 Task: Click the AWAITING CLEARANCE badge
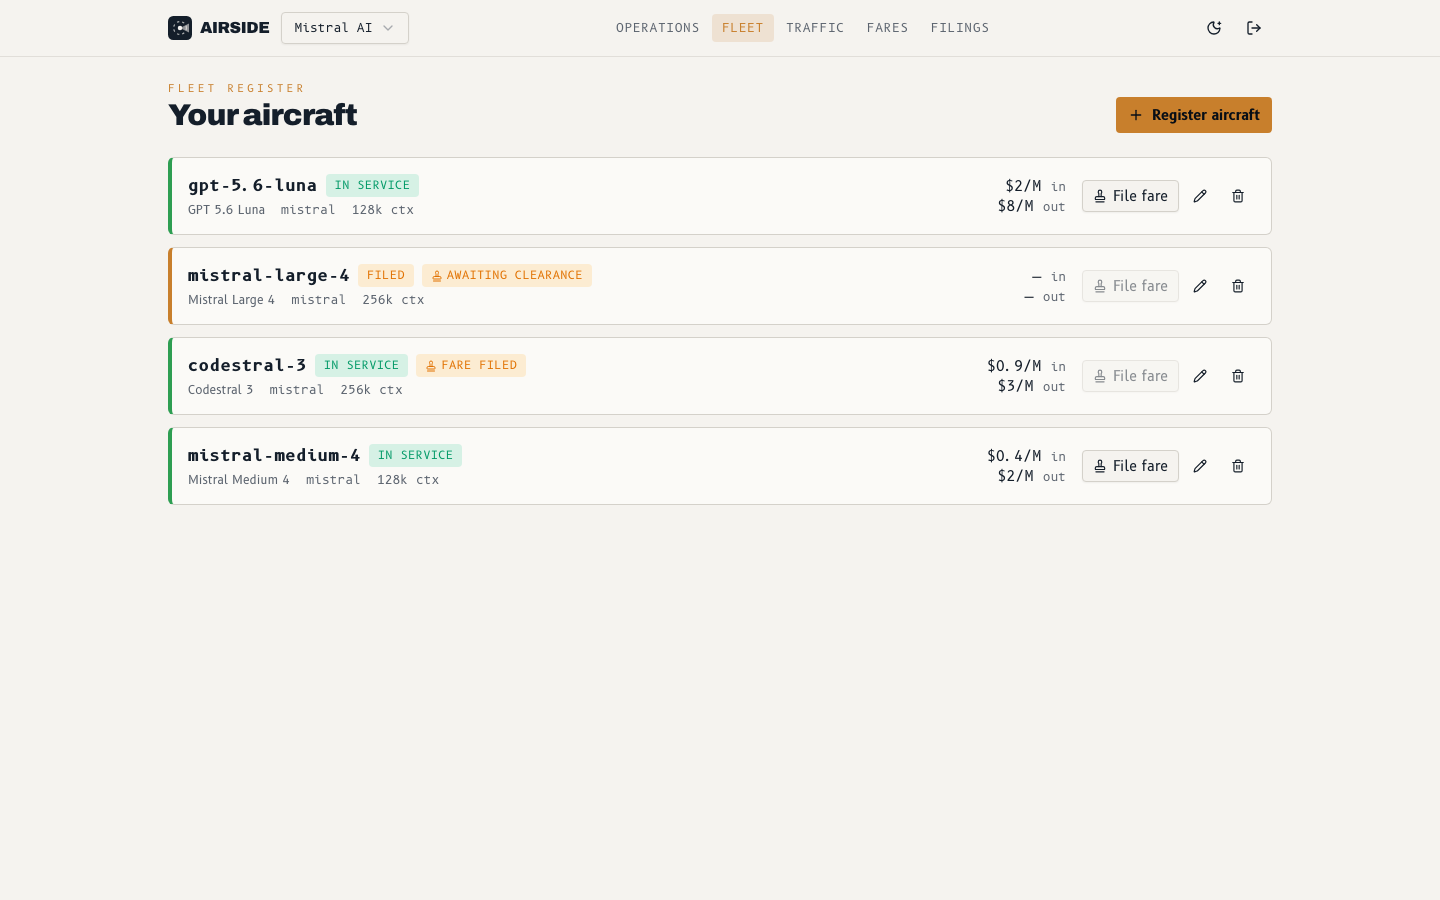[507, 275]
